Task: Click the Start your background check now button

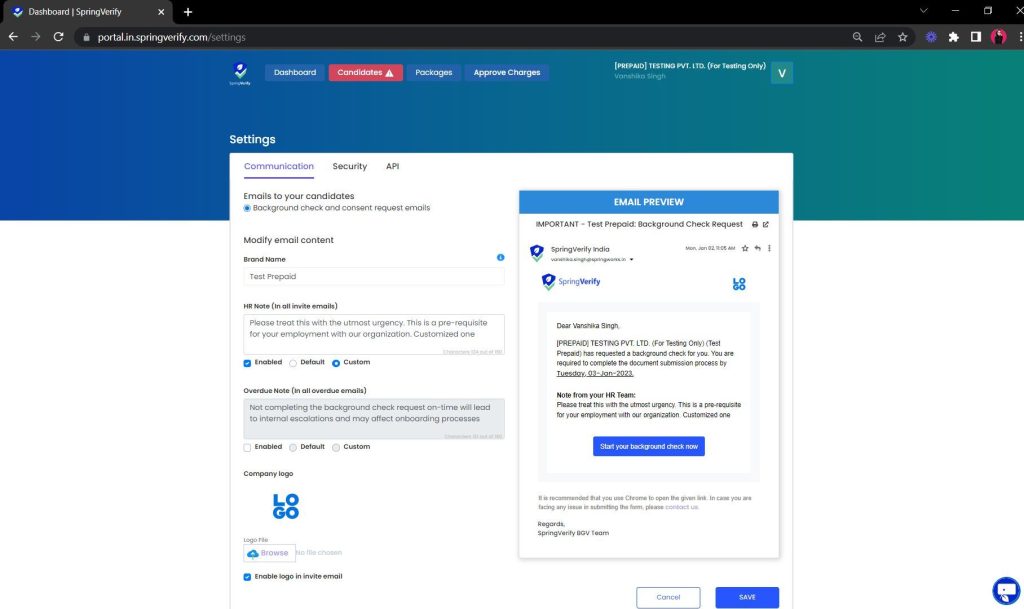Action: [x=648, y=446]
